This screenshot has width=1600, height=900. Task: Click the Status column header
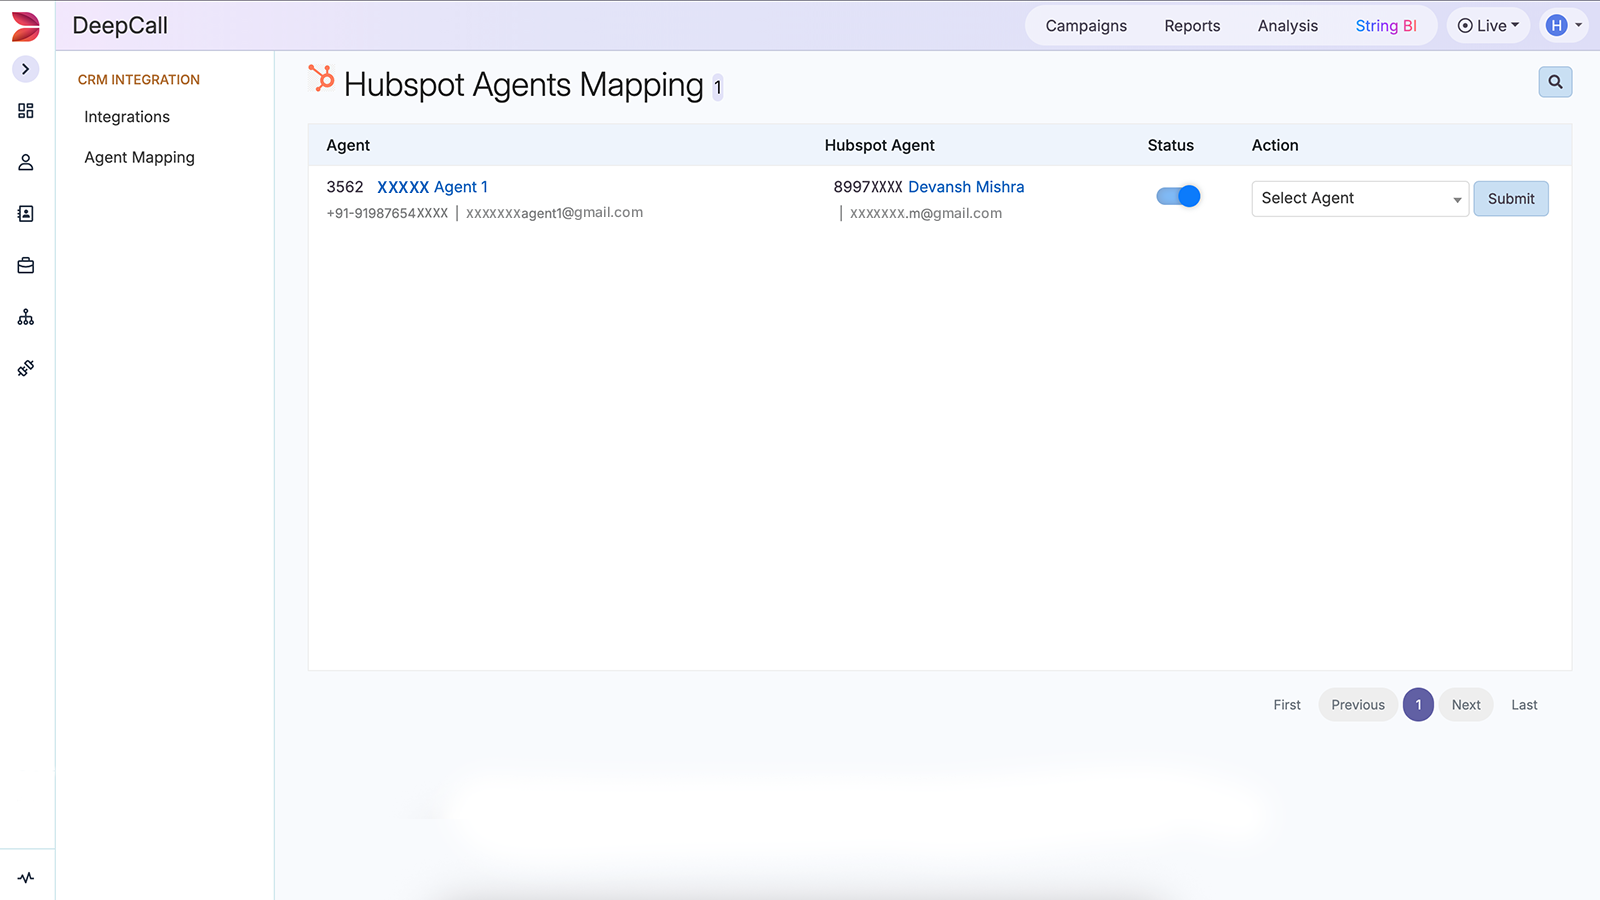pyautogui.click(x=1171, y=145)
